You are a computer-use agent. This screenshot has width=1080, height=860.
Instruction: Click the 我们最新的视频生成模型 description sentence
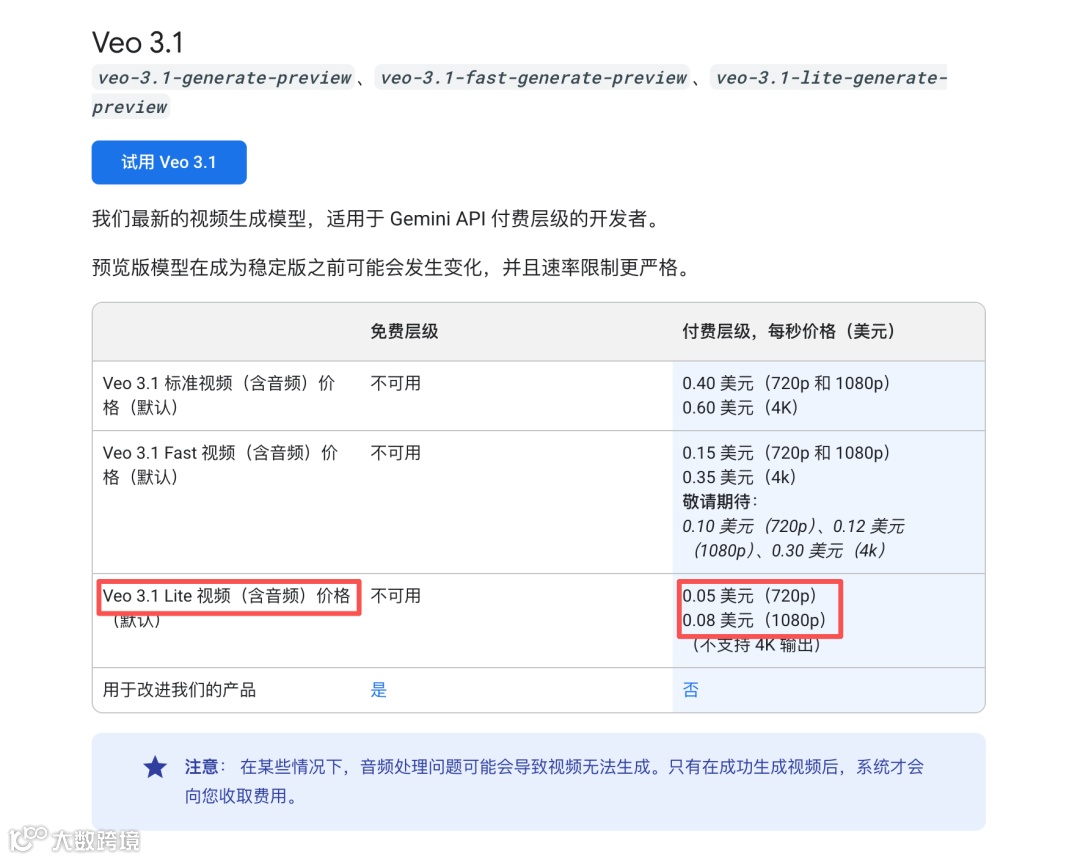pyautogui.click(x=377, y=219)
